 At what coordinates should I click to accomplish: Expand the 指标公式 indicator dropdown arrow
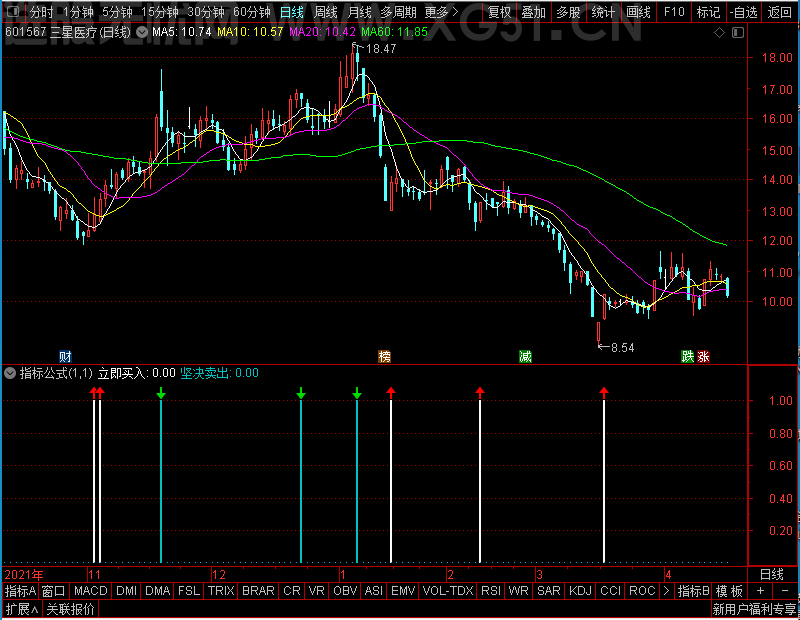coord(10,373)
